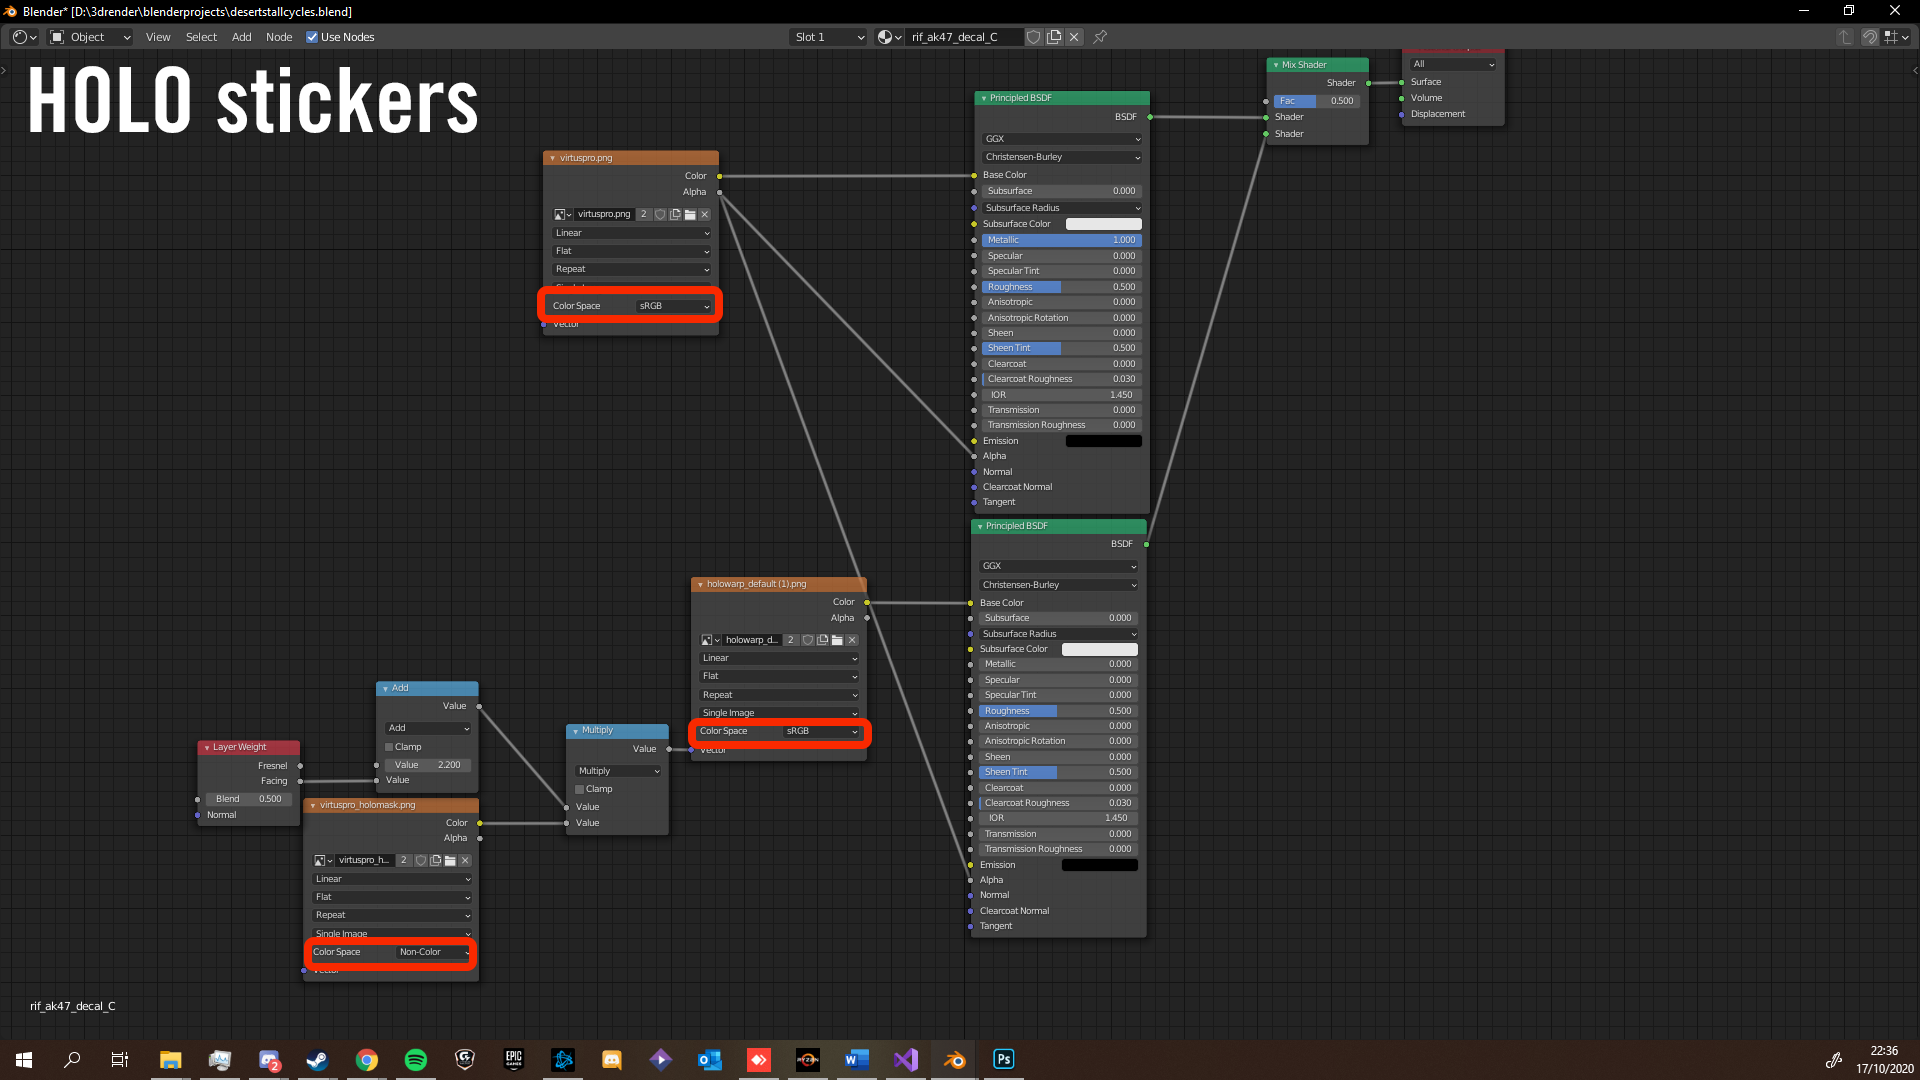Expand the Slot 1 dropdown
This screenshot has height=1080, width=1920.
coord(829,37)
